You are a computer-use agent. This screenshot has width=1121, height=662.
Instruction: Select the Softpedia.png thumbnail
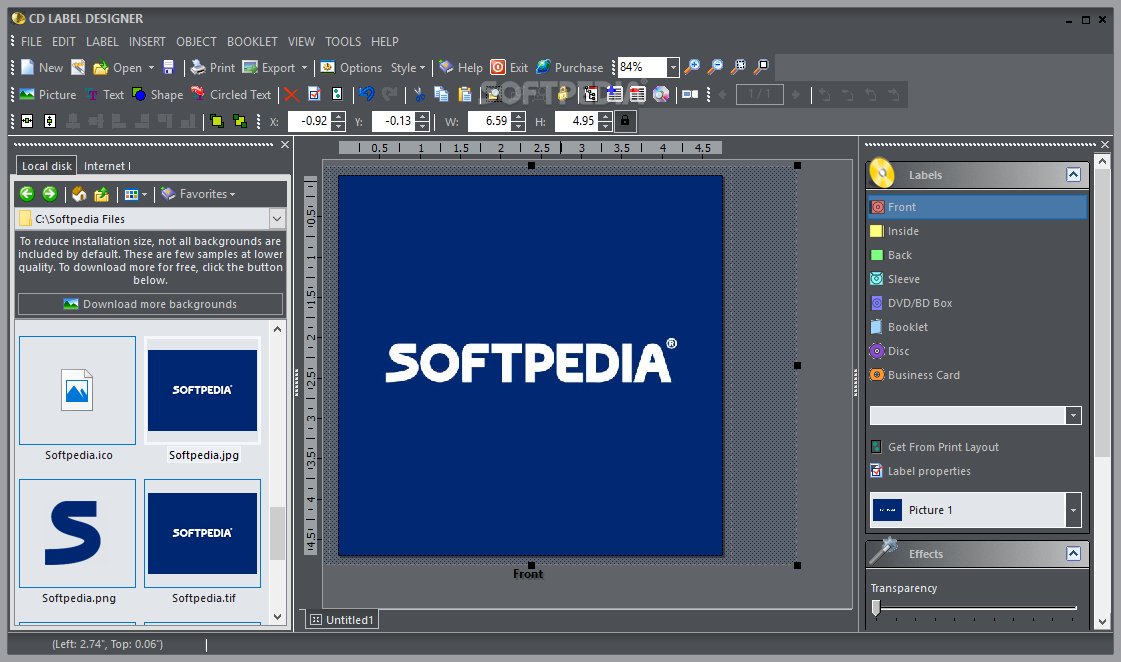tap(78, 533)
